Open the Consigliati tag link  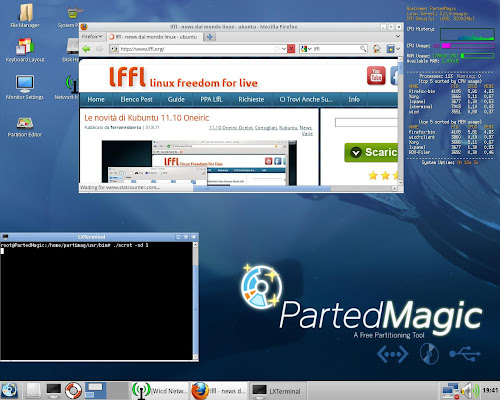(266, 128)
